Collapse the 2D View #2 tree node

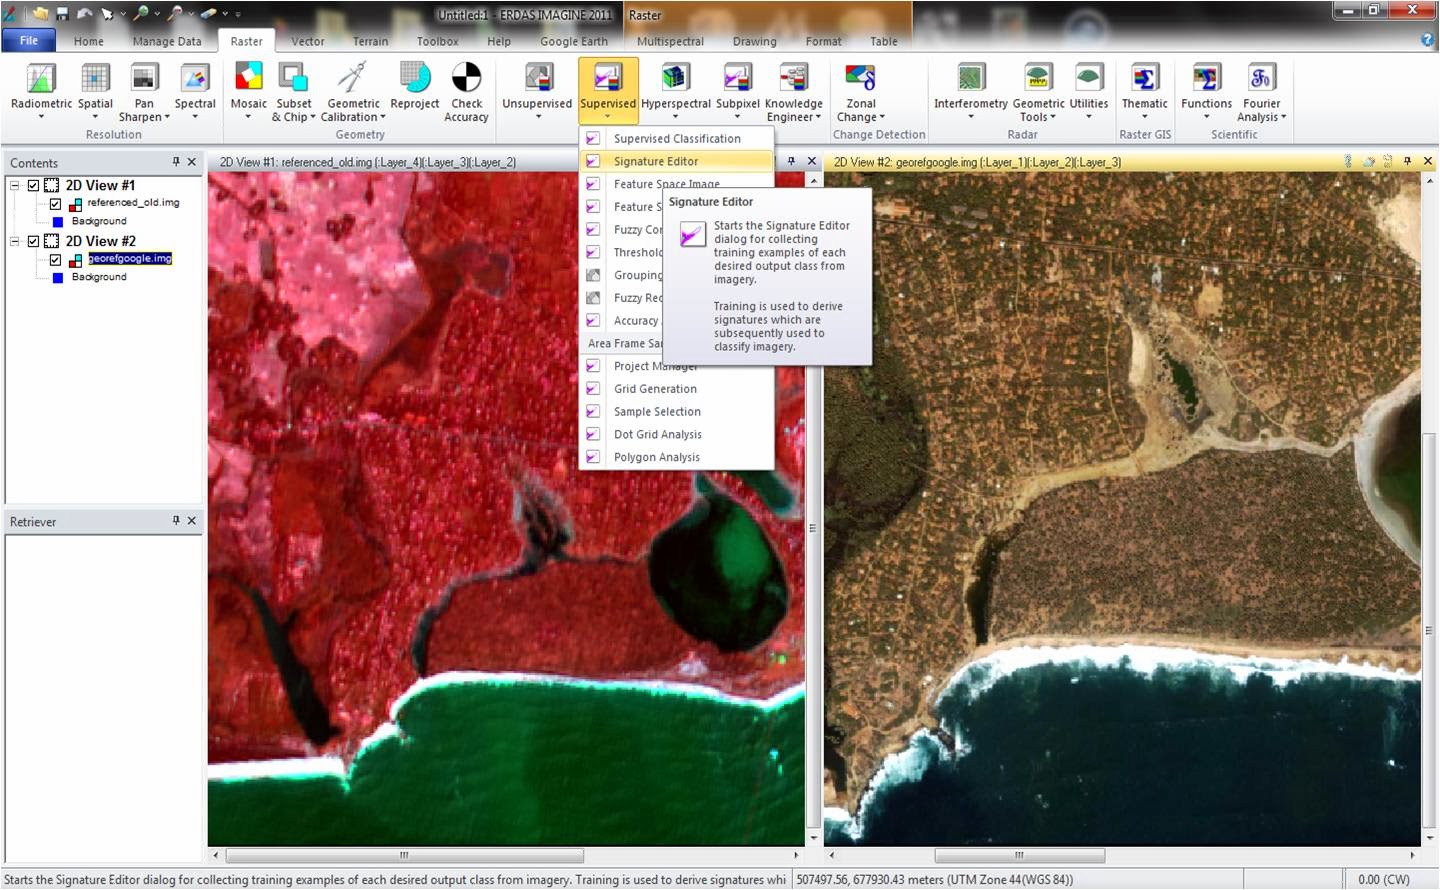pyautogui.click(x=13, y=241)
